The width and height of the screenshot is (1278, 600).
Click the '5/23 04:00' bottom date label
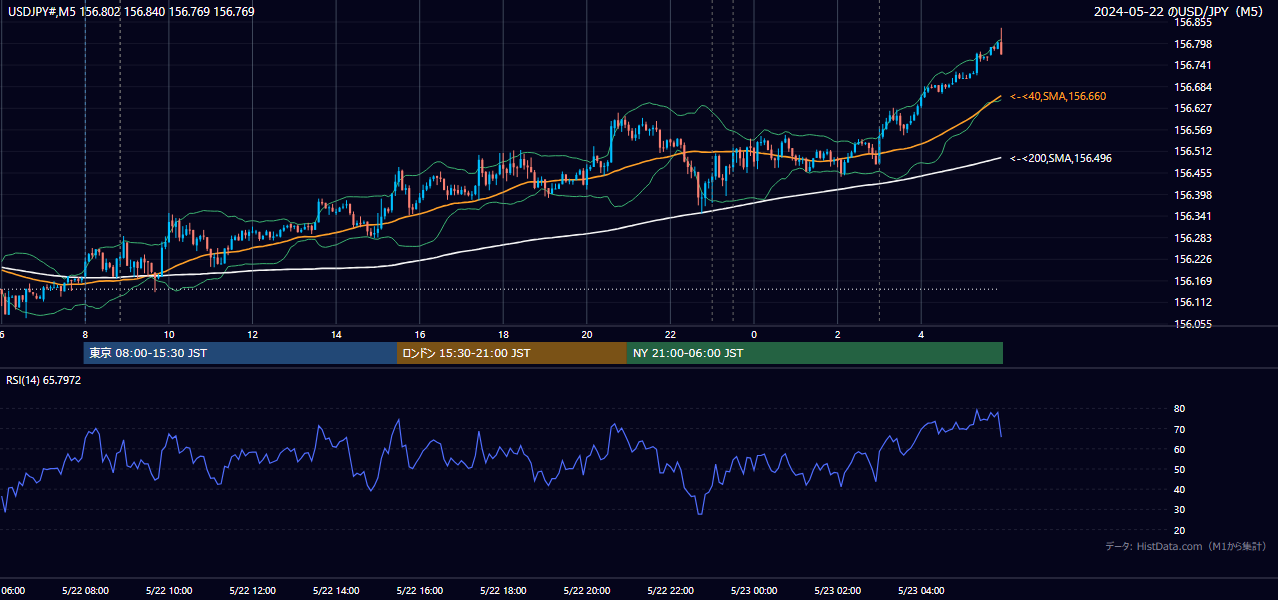coord(921,591)
